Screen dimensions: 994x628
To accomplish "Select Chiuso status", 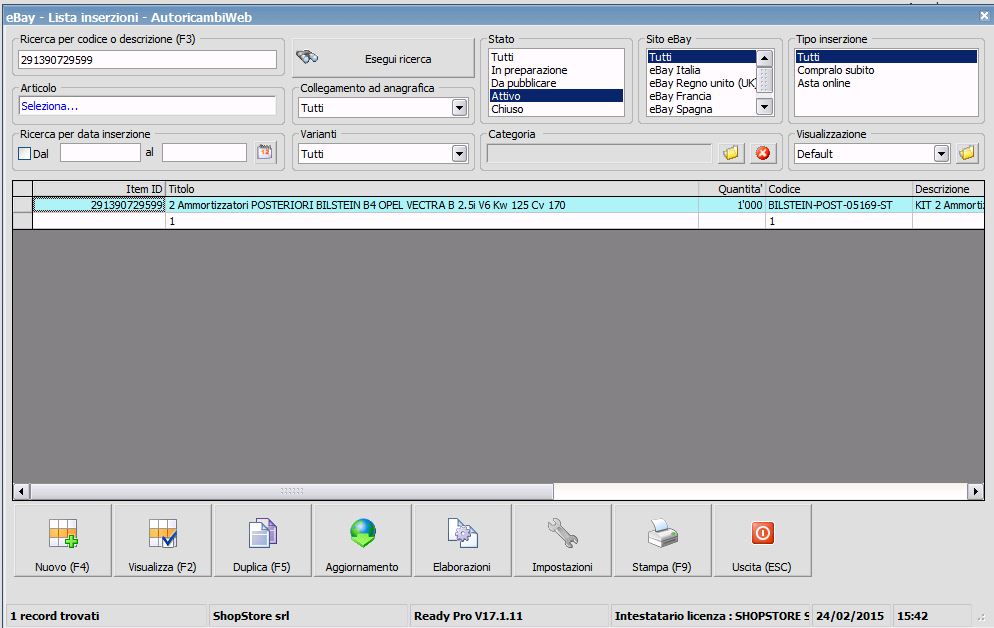I will [x=556, y=109].
